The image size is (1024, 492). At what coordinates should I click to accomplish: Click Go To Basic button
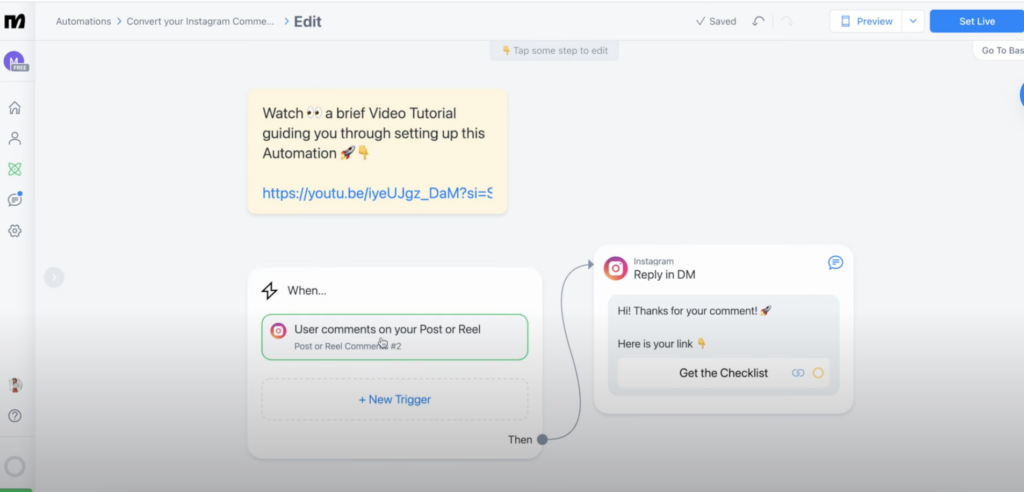click(x=999, y=50)
